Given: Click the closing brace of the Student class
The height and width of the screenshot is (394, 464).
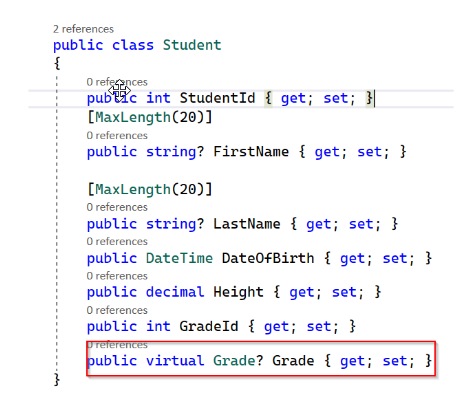Looking at the screenshot, I should (x=57, y=379).
